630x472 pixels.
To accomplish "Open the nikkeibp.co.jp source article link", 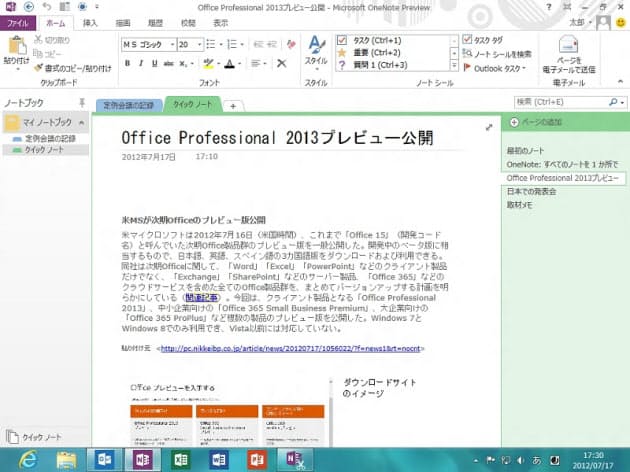I will (276, 349).
